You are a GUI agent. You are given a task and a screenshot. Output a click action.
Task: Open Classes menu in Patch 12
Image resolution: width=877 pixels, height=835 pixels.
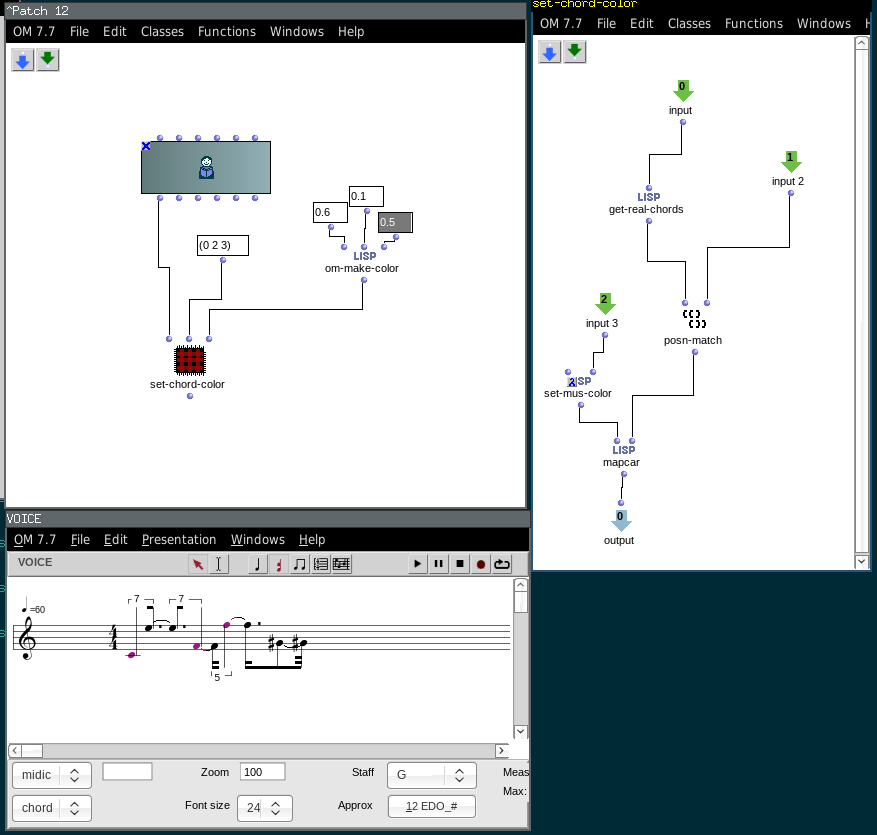pos(162,31)
